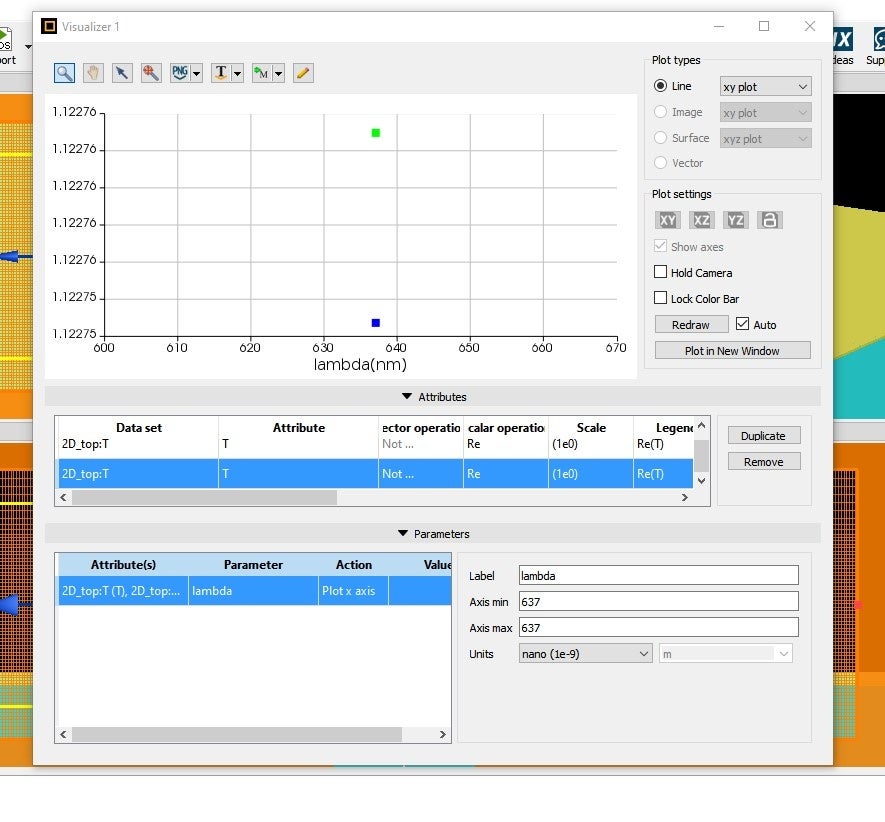
Task: Click the yellow pencil edit icon
Action: (x=303, y=73)
